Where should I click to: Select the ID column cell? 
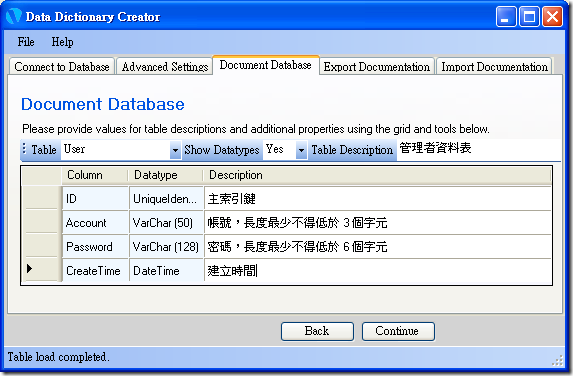point(95,199)
